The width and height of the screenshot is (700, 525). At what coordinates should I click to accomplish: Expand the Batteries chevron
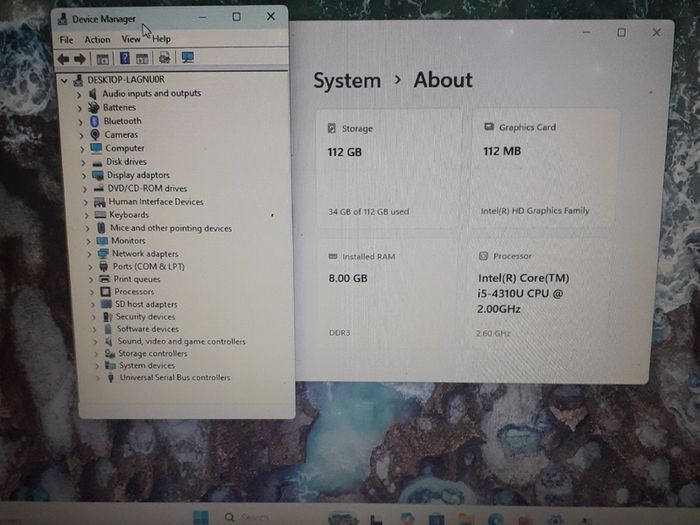79,108
